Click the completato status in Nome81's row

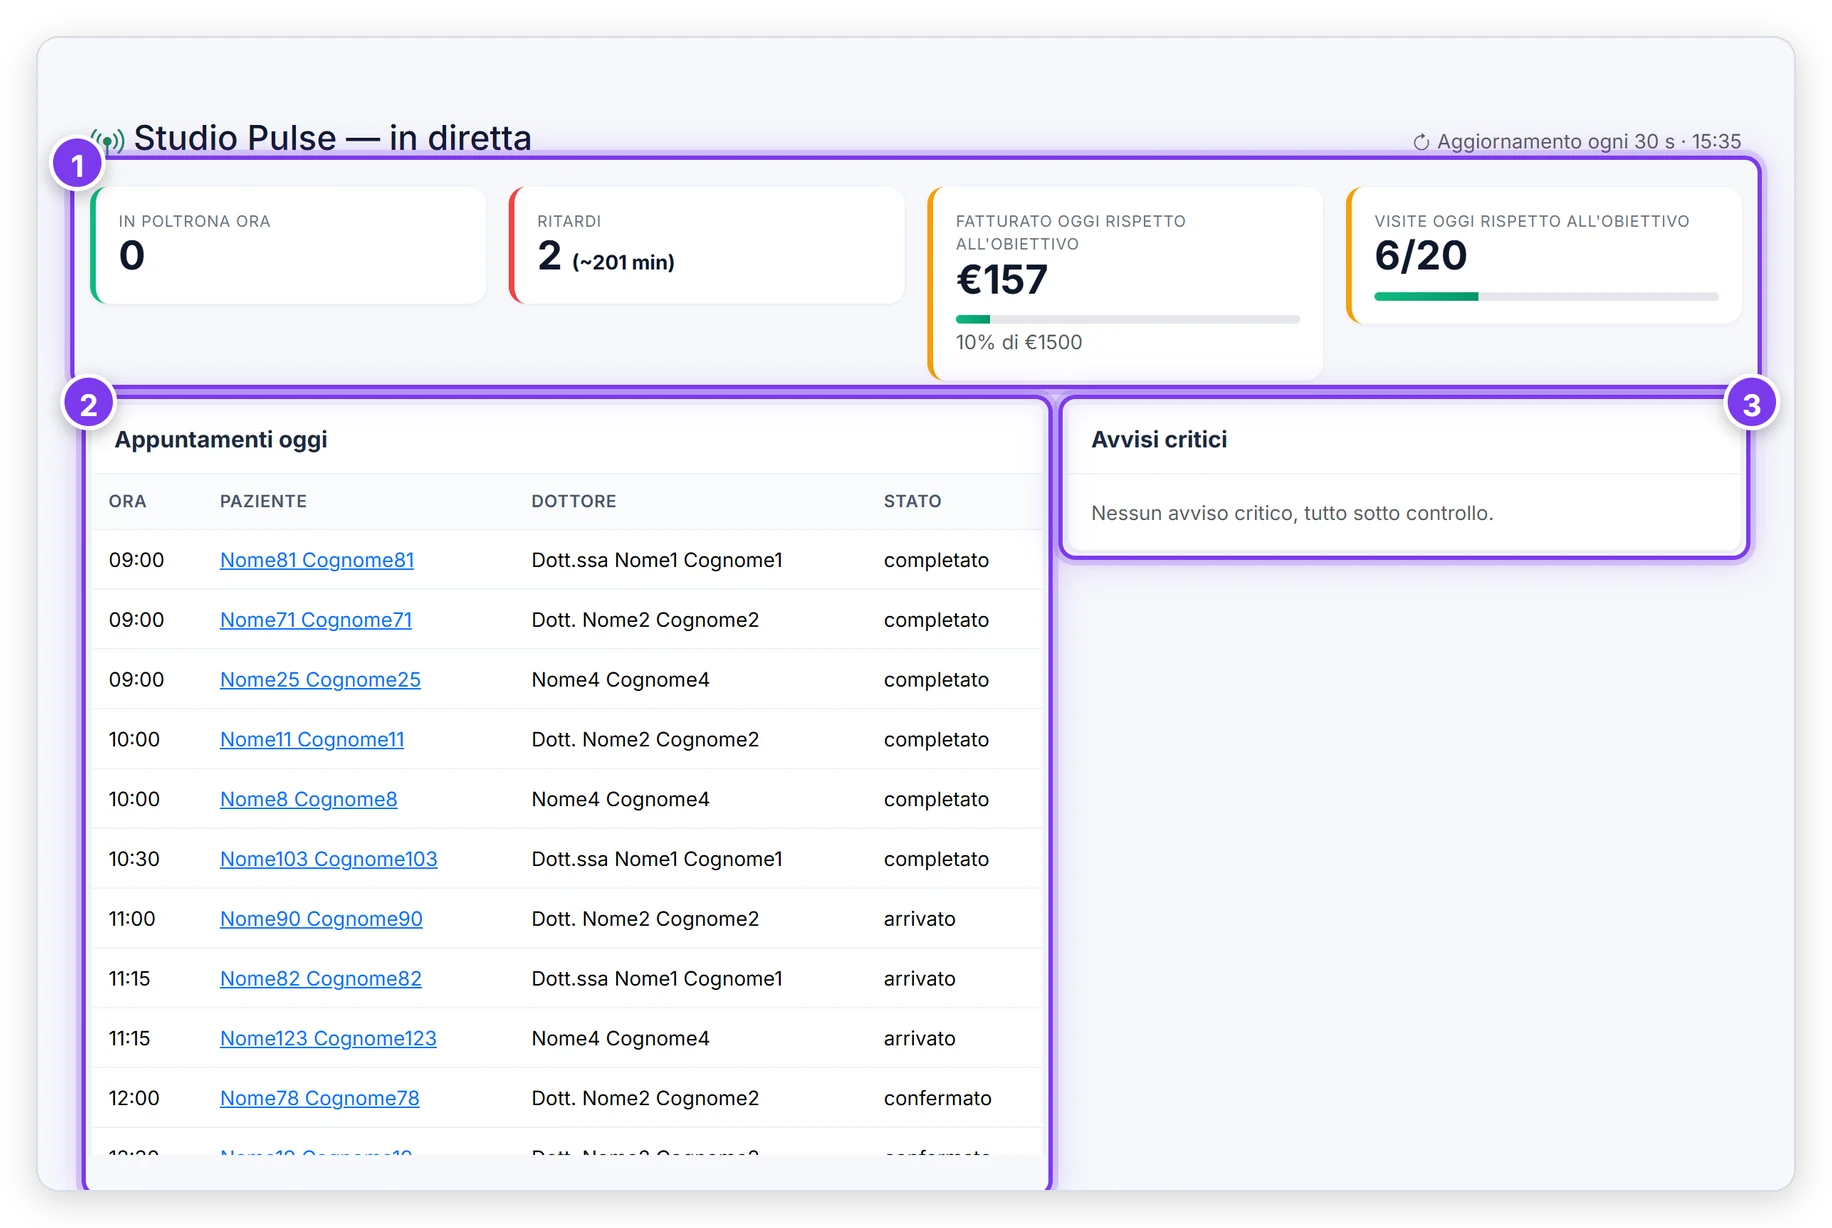tap(936, 560)
